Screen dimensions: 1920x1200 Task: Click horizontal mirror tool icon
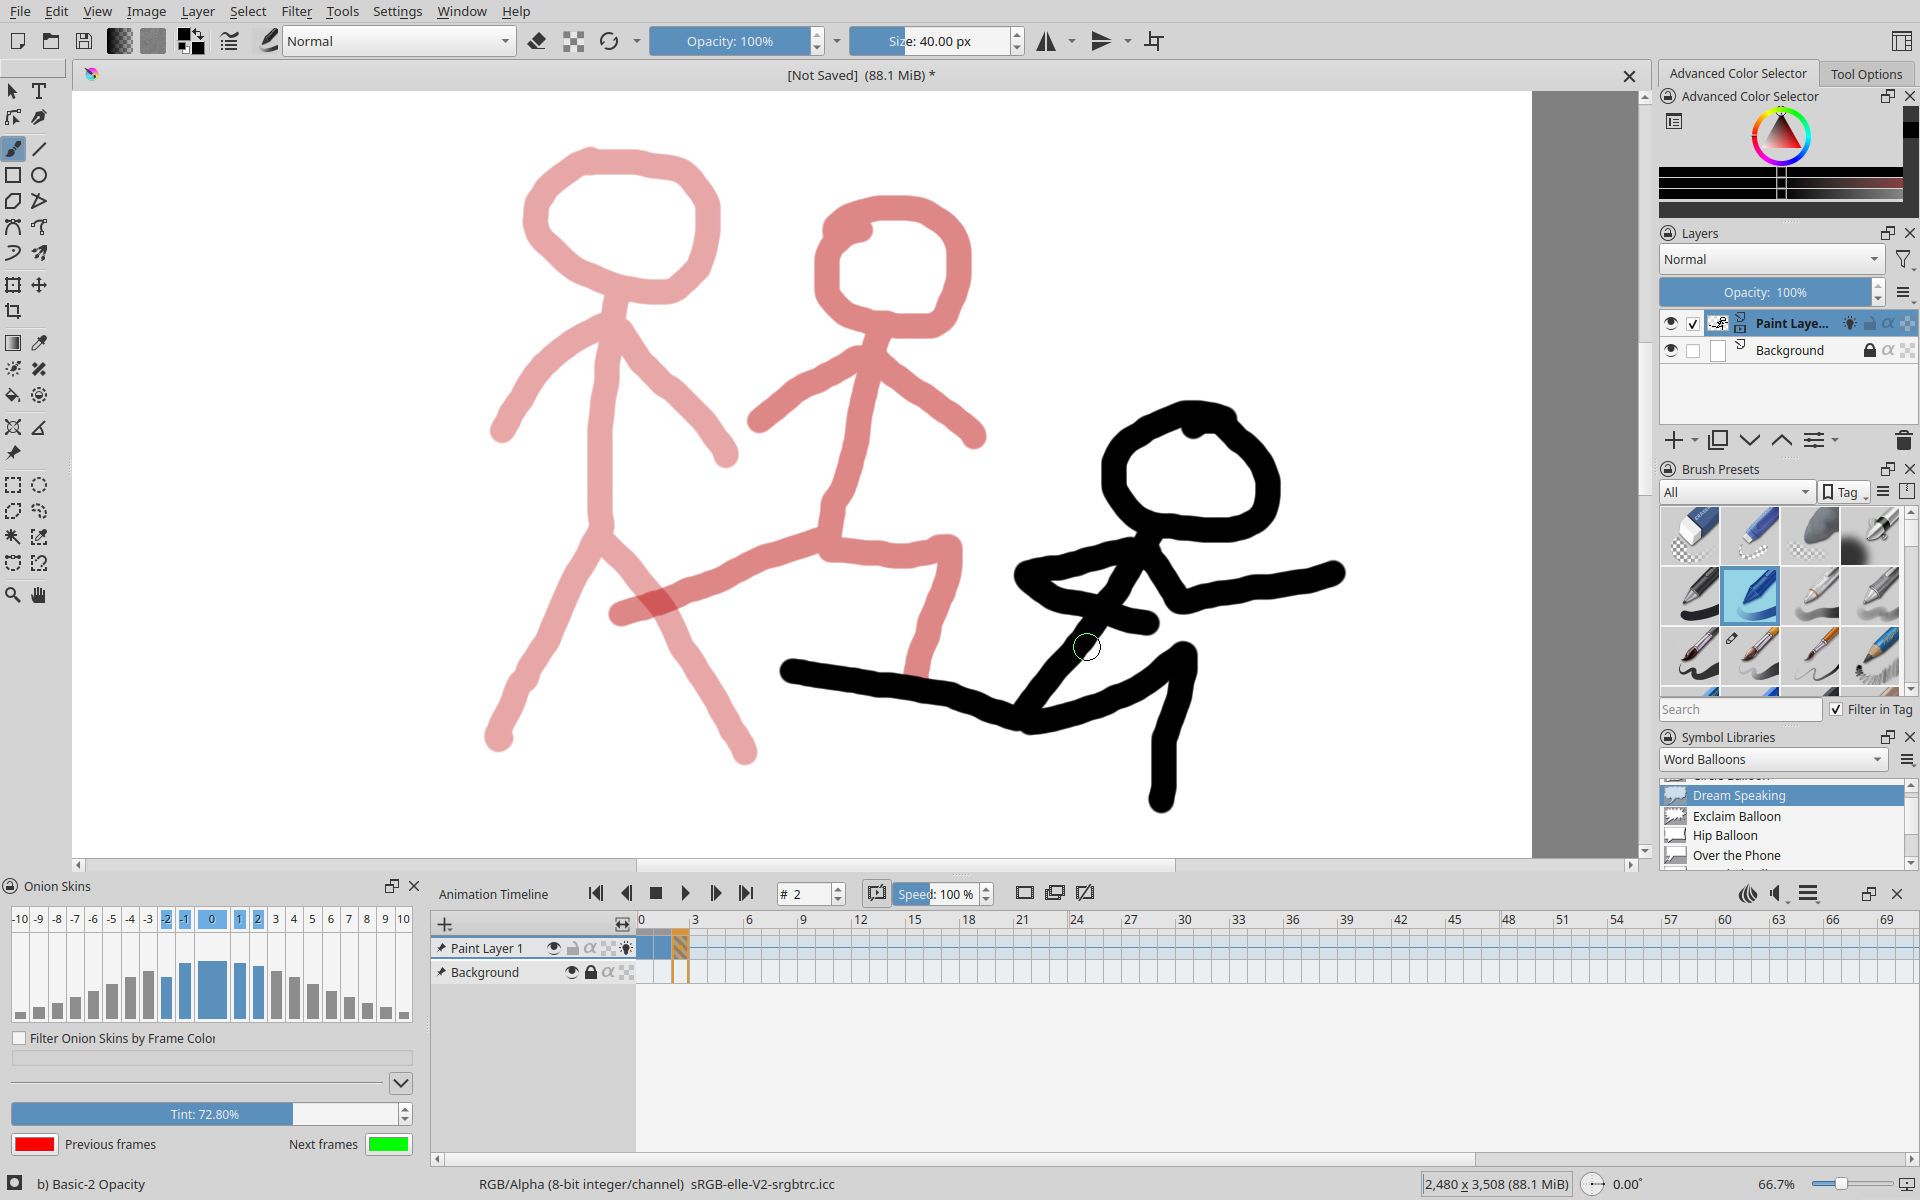(x=1046, y=41)
